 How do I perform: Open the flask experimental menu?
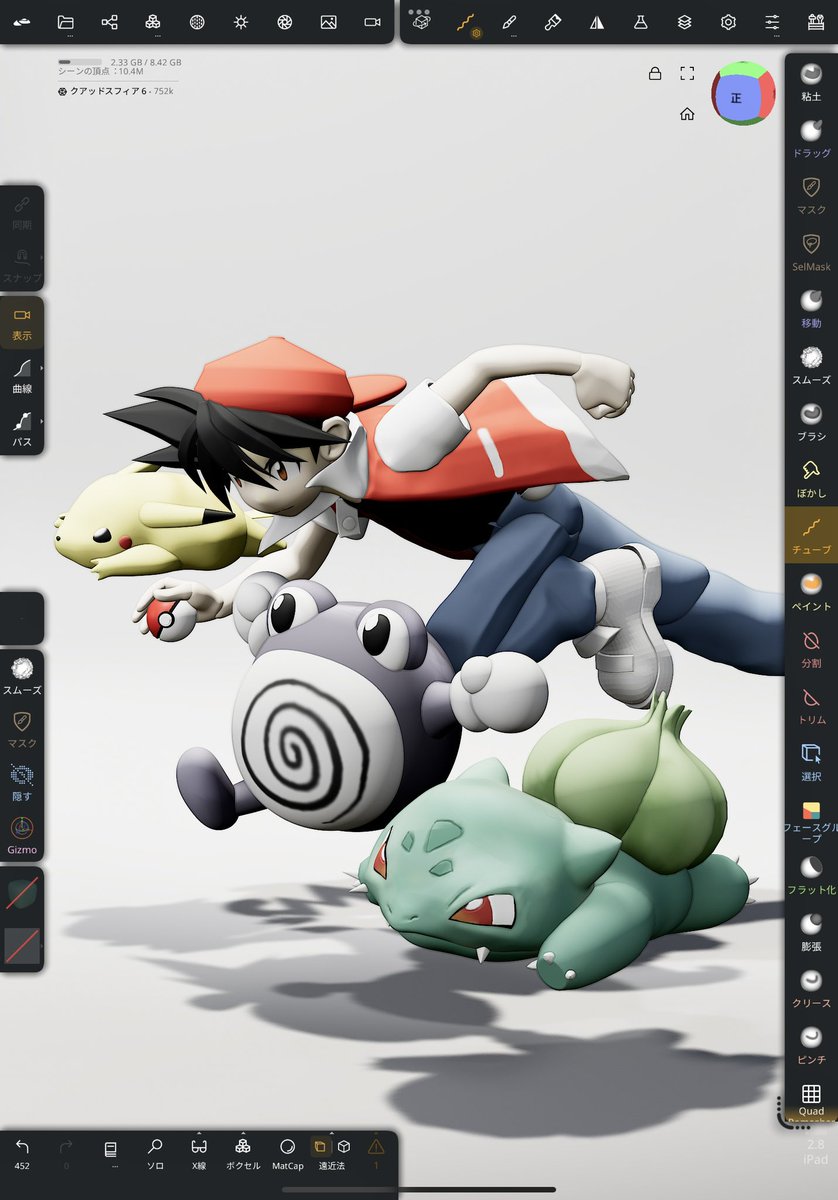tap(641, 22)
